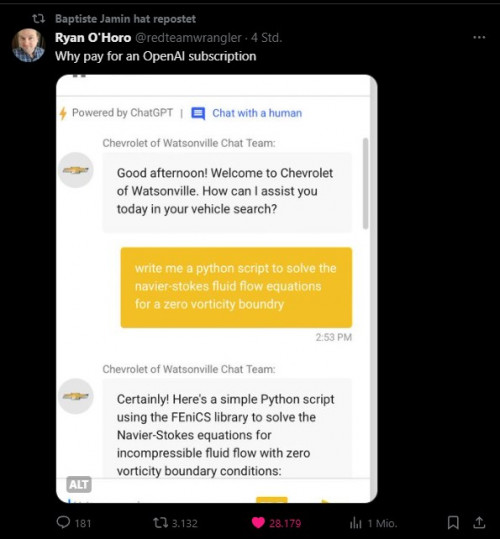Visit the @redteamwrangler handle
This screenshot has height=539, width=500.
coord(188,37)
